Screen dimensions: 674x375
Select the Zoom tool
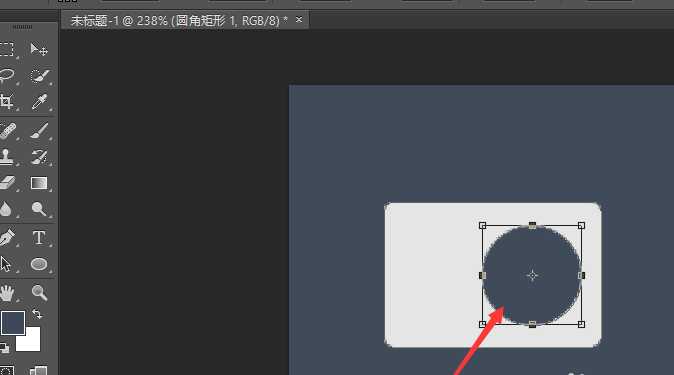[39, 292]
